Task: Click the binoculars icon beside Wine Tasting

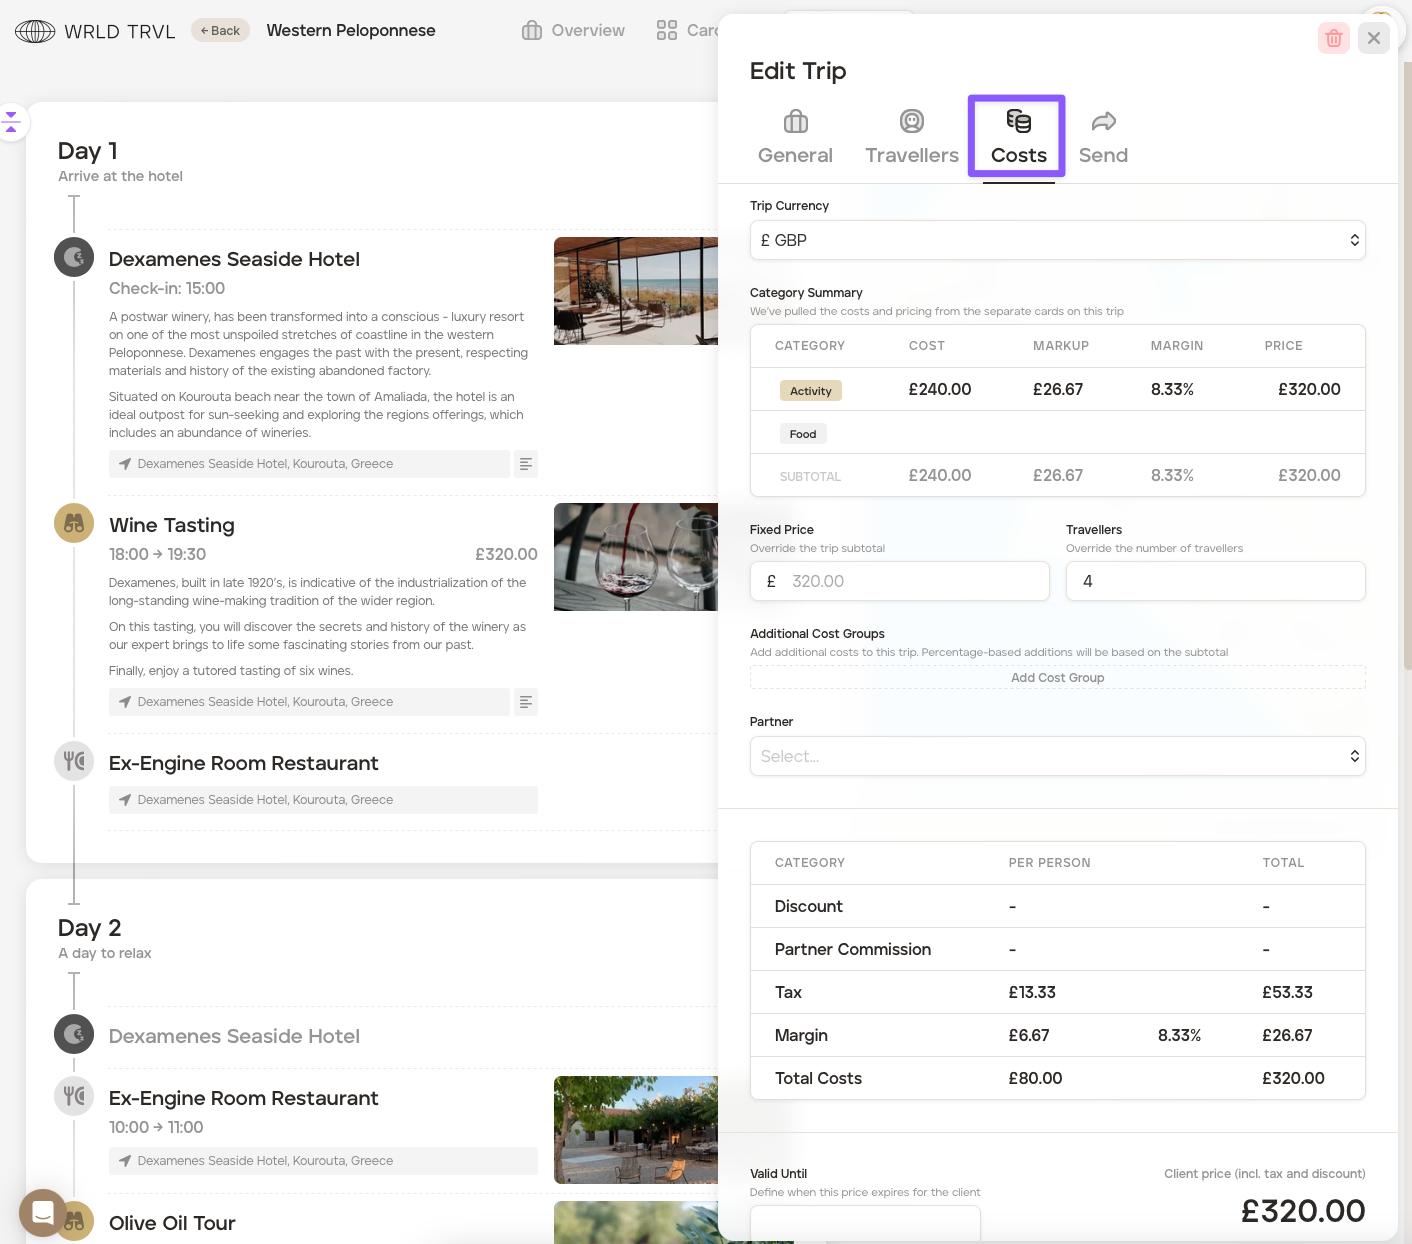Action: (74, 523)
